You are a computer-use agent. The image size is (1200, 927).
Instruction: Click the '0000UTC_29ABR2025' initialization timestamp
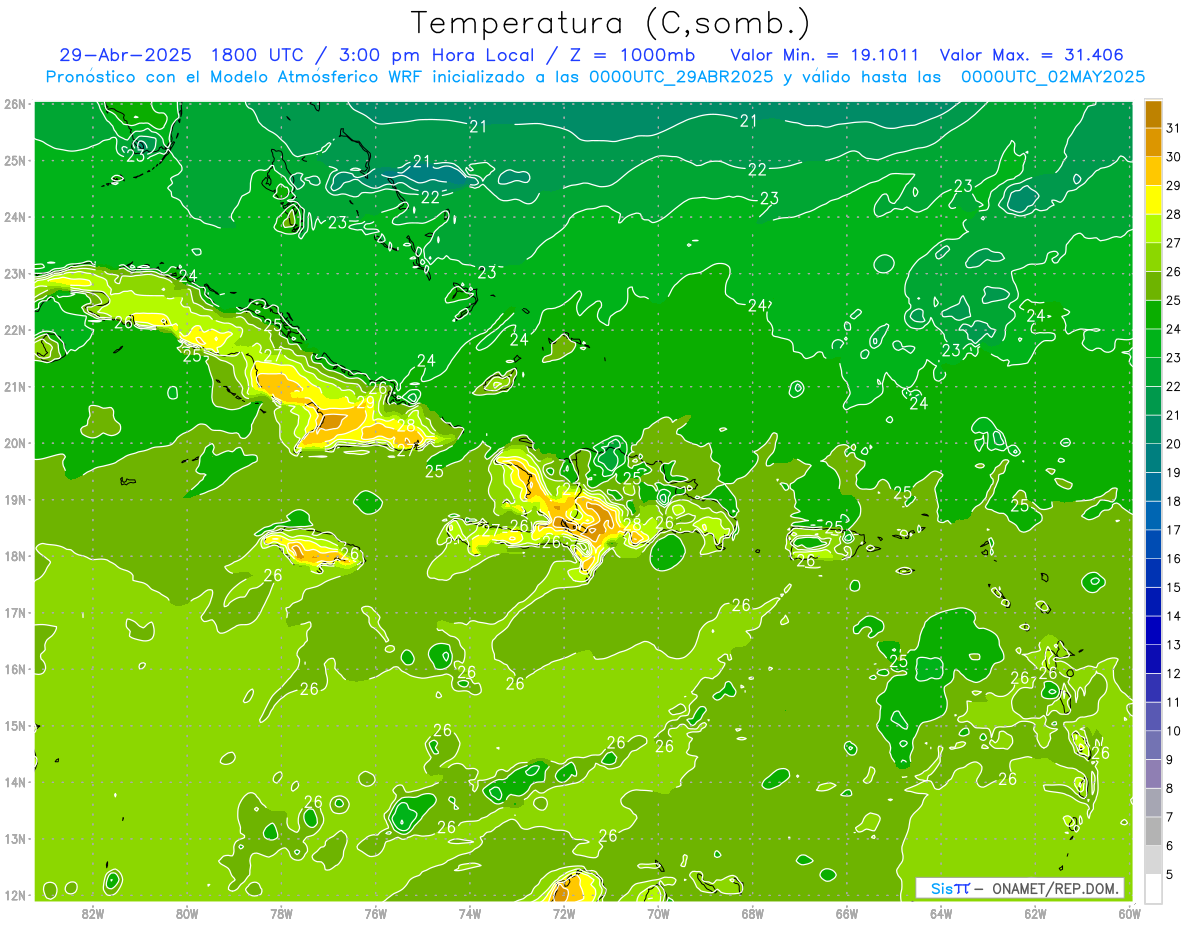pos(681,77)
